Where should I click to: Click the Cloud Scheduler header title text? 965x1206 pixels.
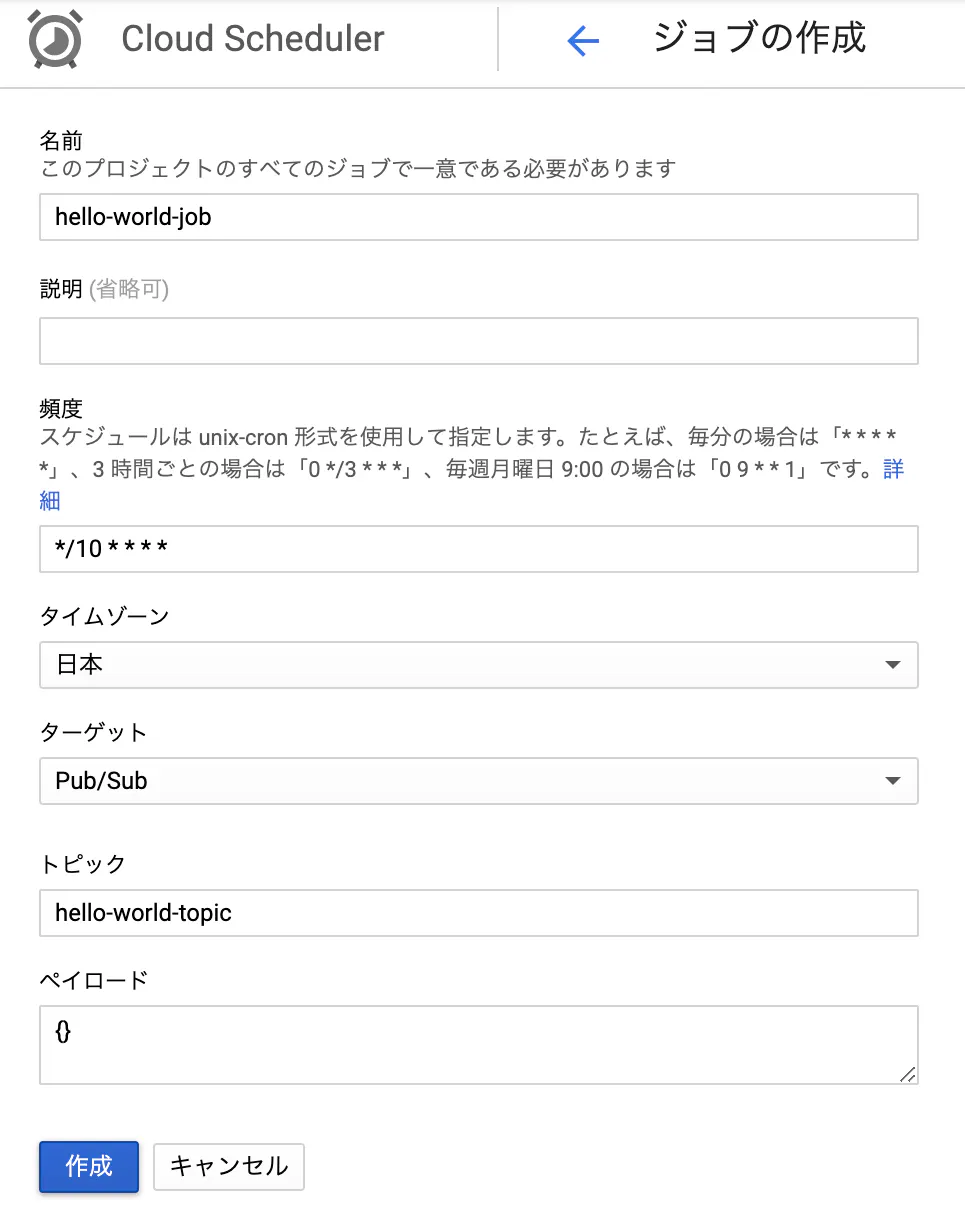pyautogui.click(x=252, y=38)
